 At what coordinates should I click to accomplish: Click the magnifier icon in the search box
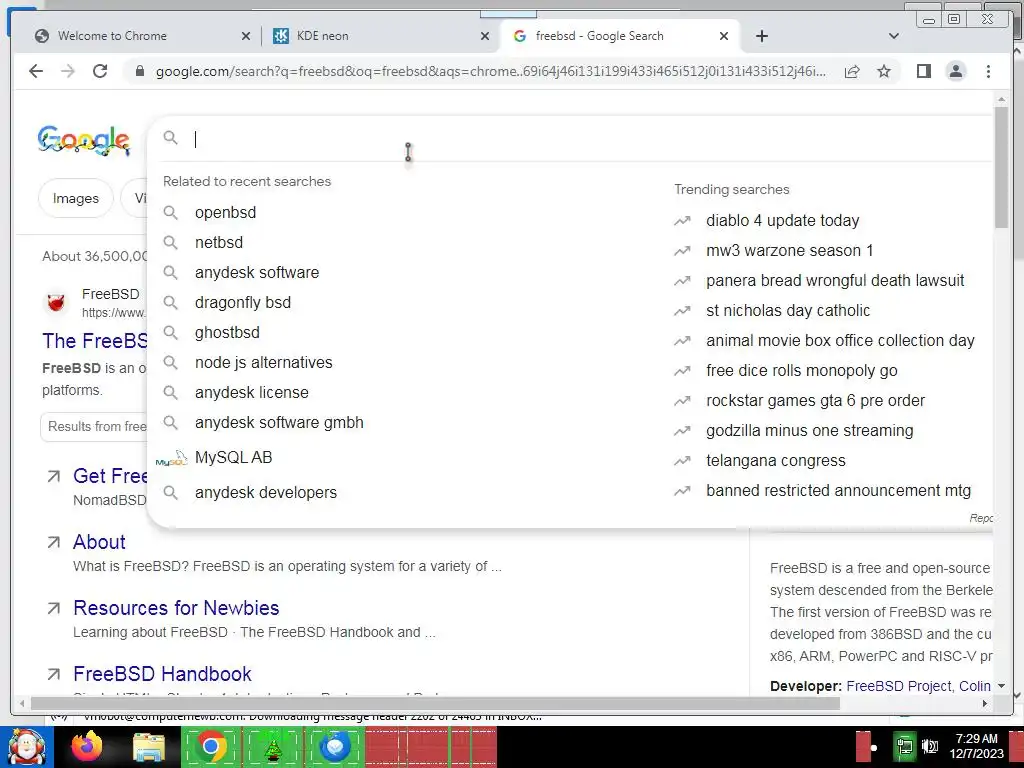point(170,138)
